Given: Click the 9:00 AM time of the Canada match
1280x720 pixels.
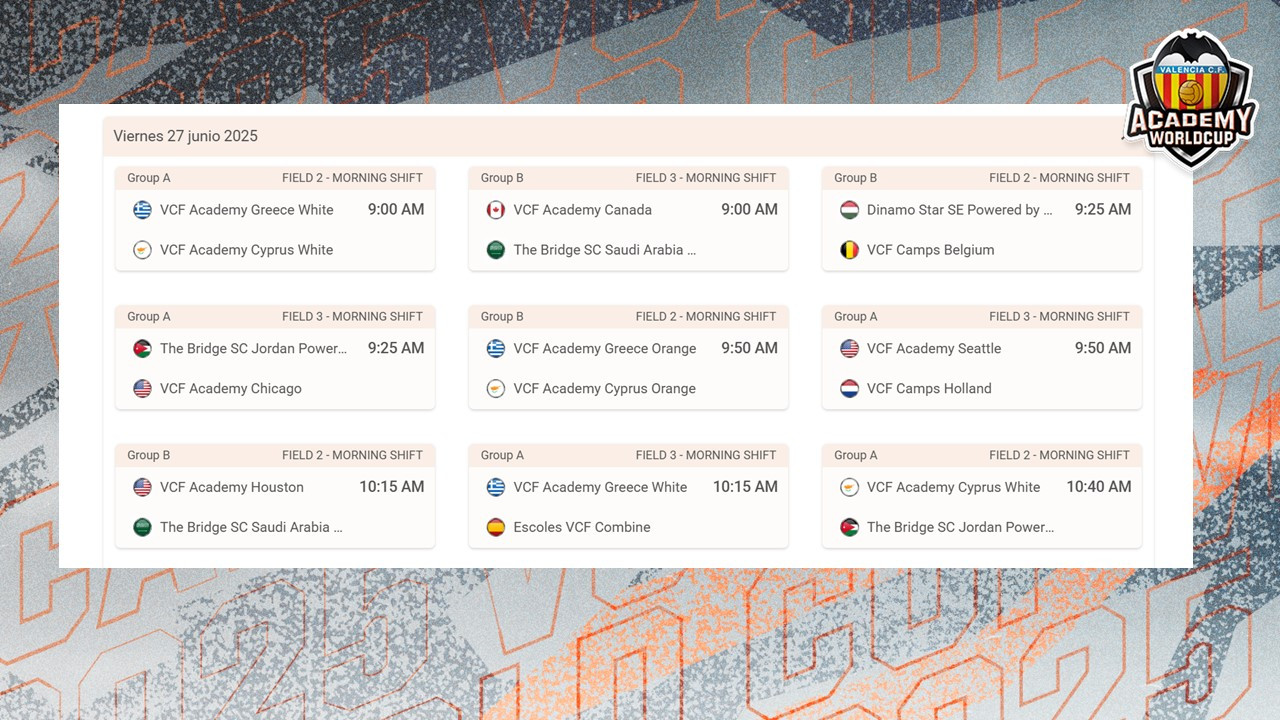Looking at the screenshot, I should [750, 210].
